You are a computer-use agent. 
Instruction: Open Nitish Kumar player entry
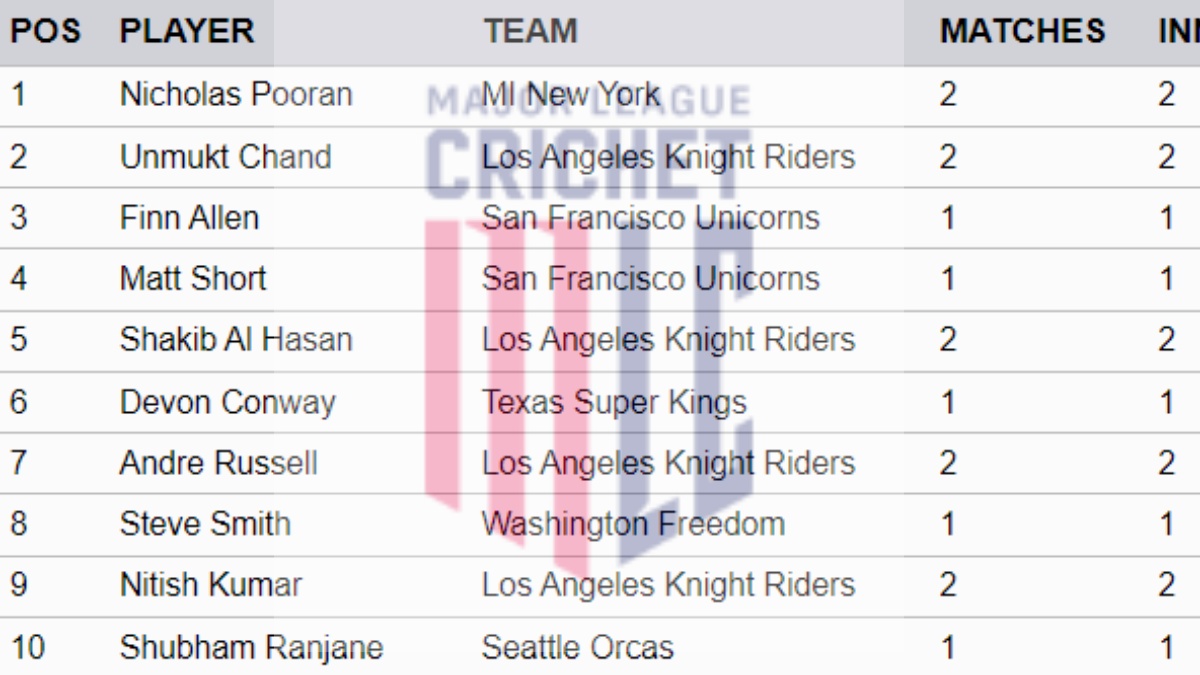pyautogui.click(x=210, y=585)
